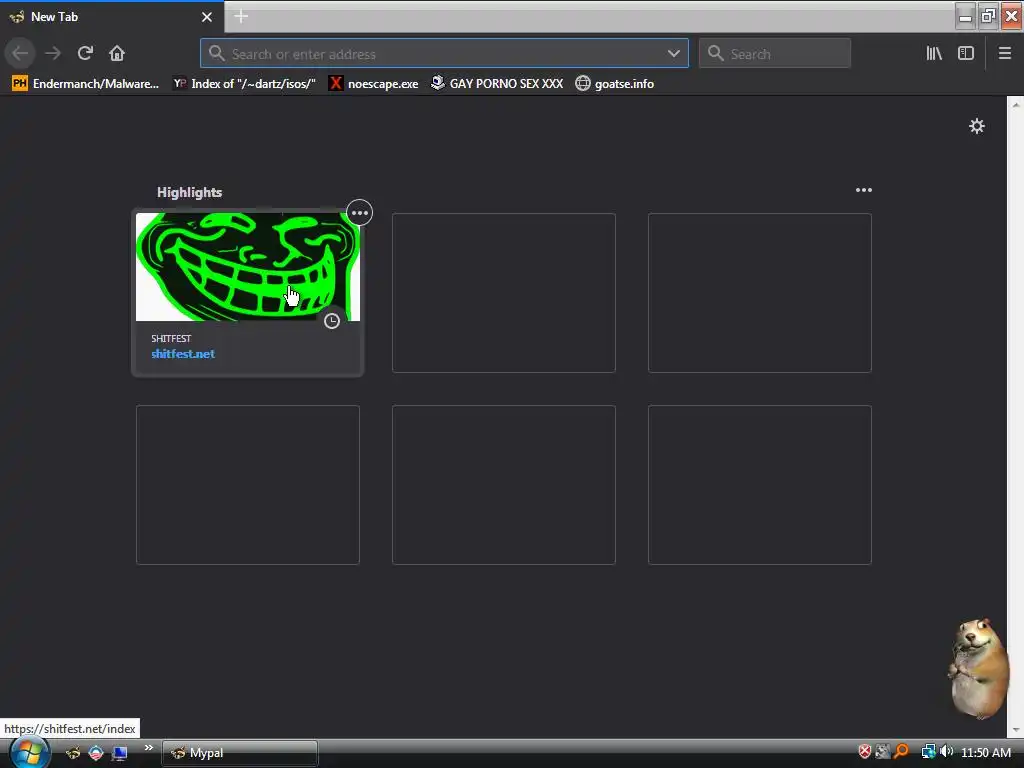Expand the quick launch overflow chevron
Image resolution: width=1024 pixels, height=768 pixels.
tap(149, 748)
